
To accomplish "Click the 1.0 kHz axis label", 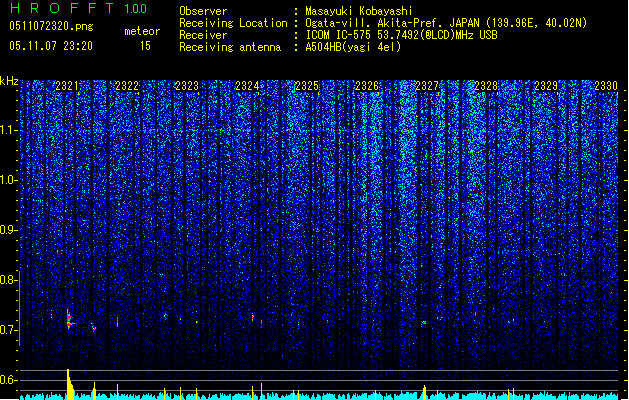I will [9, 180].
